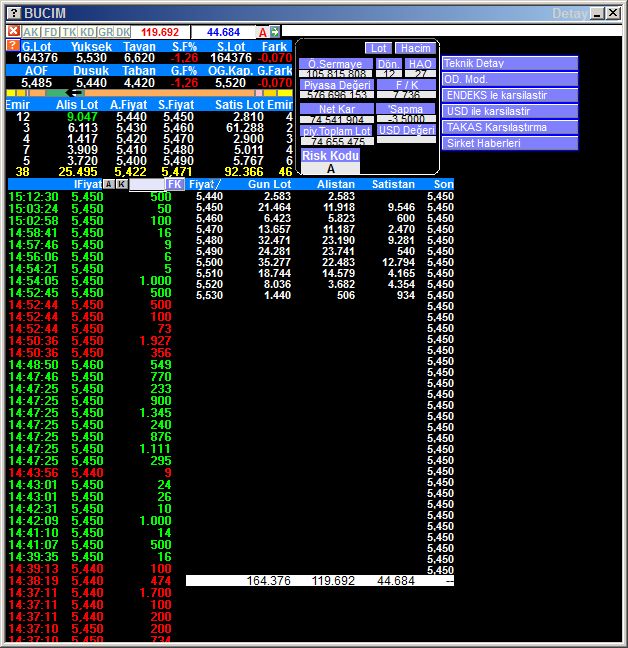
Task: Click the Satis Lot column header
Action: coord(240,105)
